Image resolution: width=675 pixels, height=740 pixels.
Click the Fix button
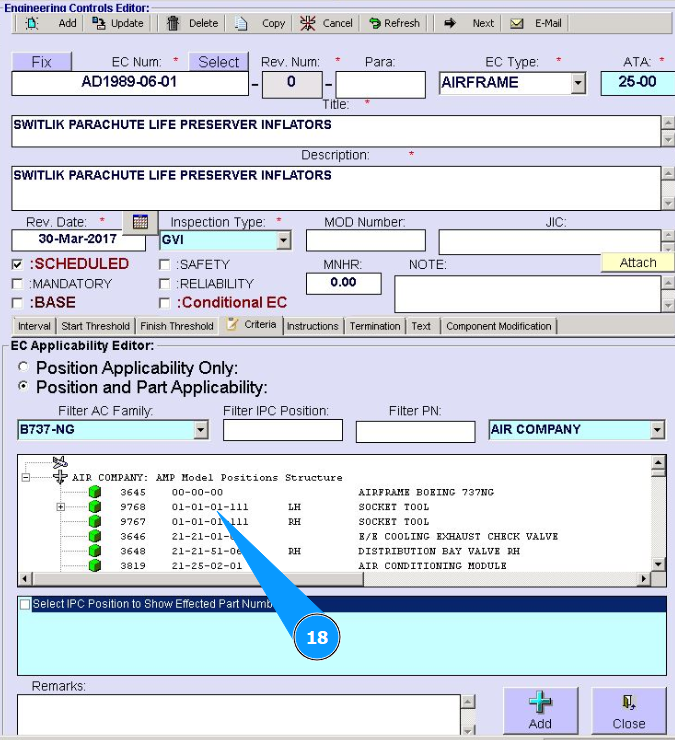[x=42, y=62]
